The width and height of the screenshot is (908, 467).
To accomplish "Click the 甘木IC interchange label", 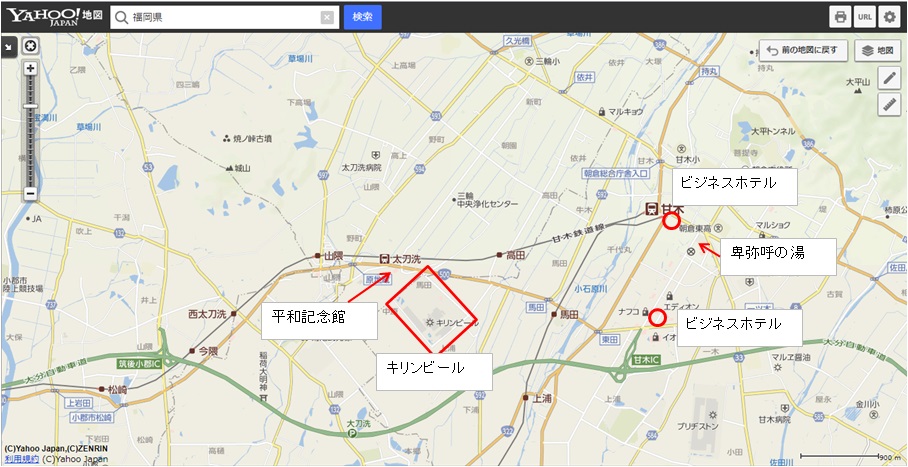I will pyautogui.click(x=646, y=360).
